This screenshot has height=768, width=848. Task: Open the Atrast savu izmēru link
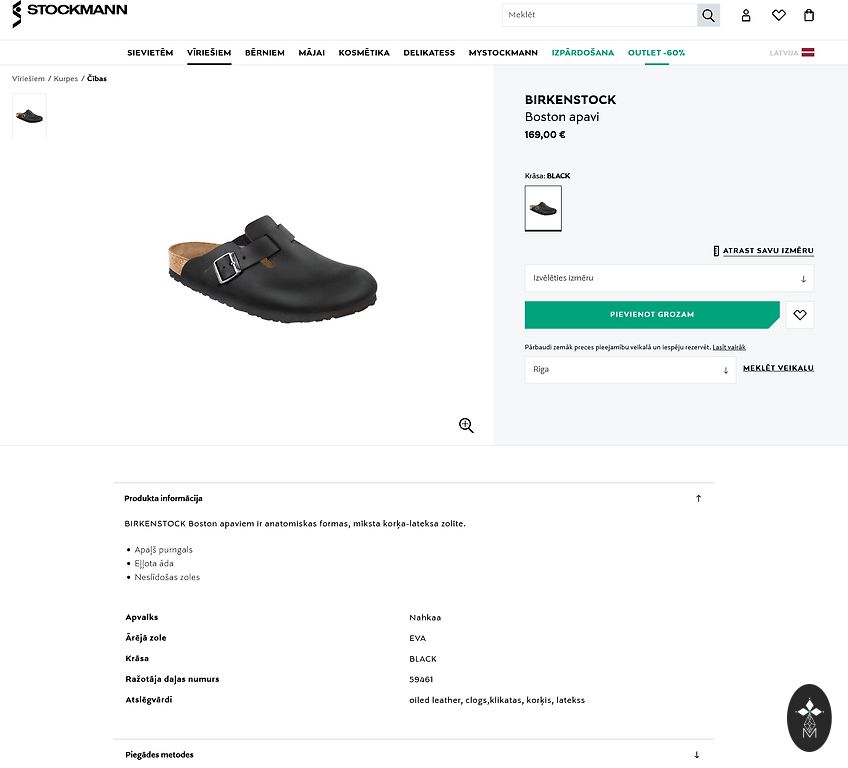767,251
